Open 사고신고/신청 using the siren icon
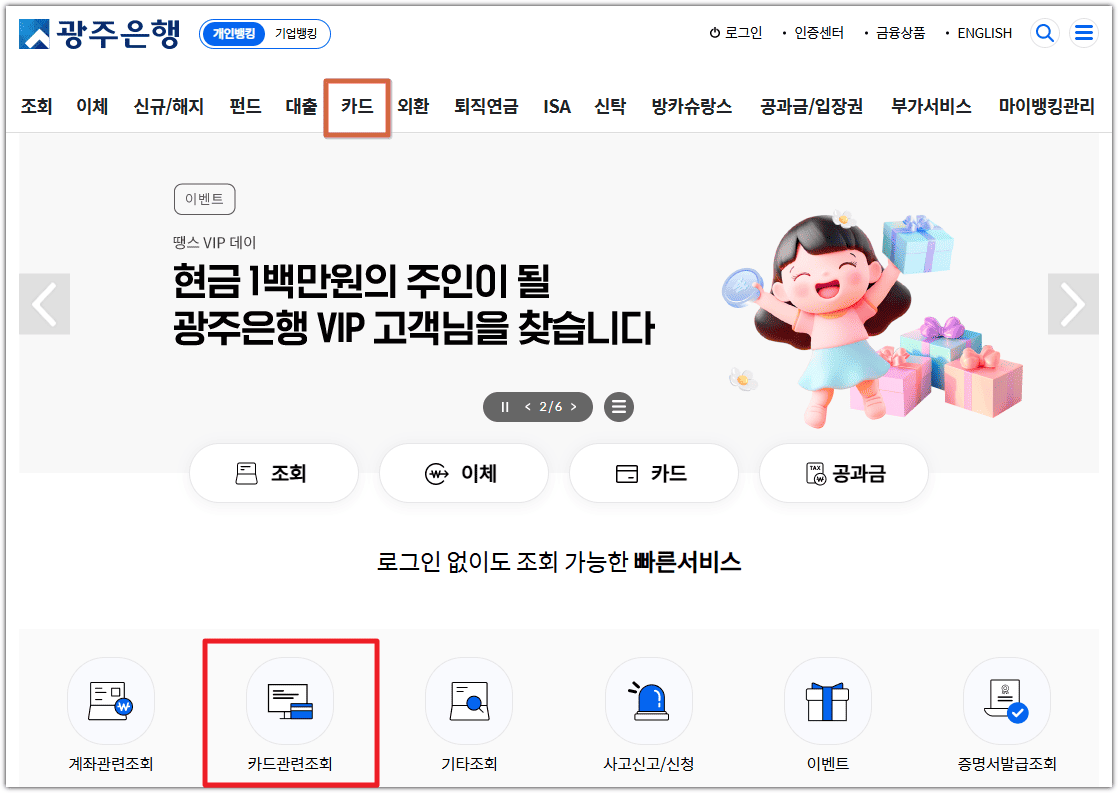The width and height of the screenshot is (1118, 793). 648,701
